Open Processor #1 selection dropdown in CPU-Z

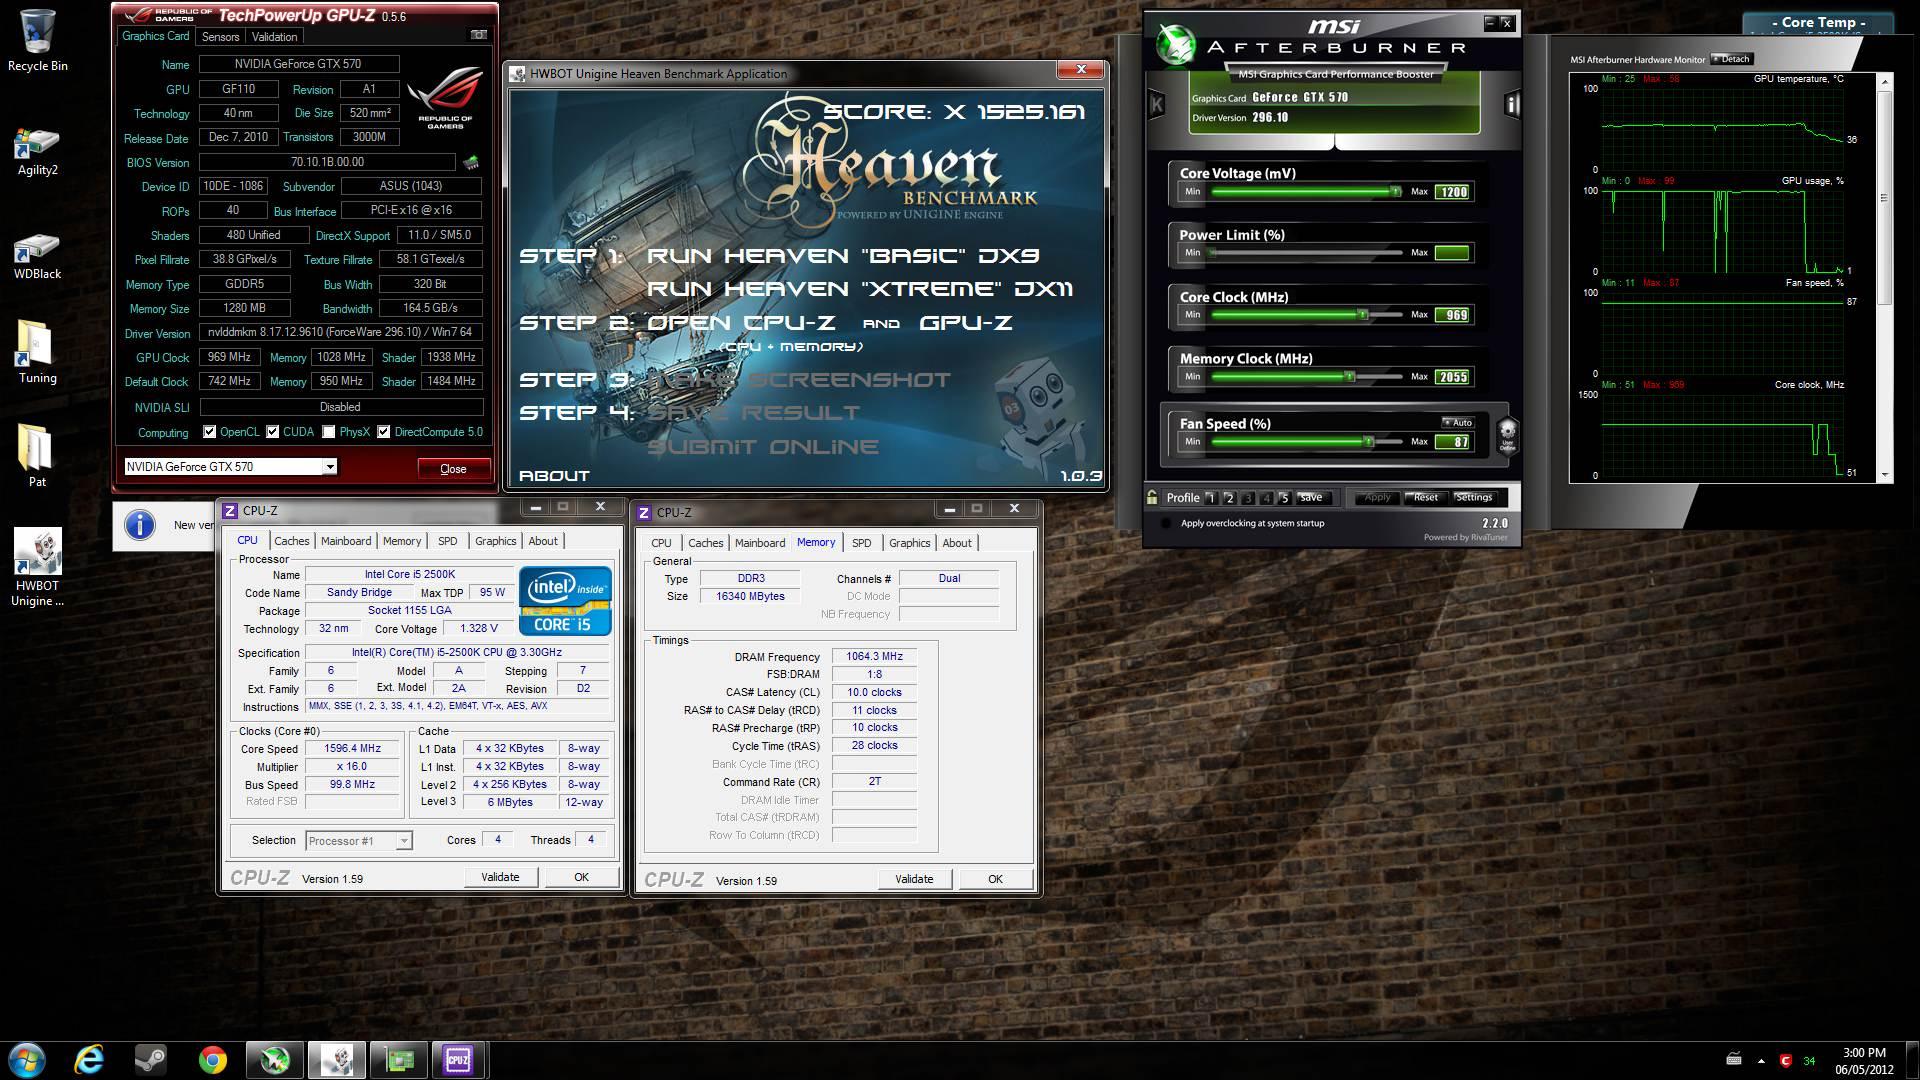[x=404, y=841]
